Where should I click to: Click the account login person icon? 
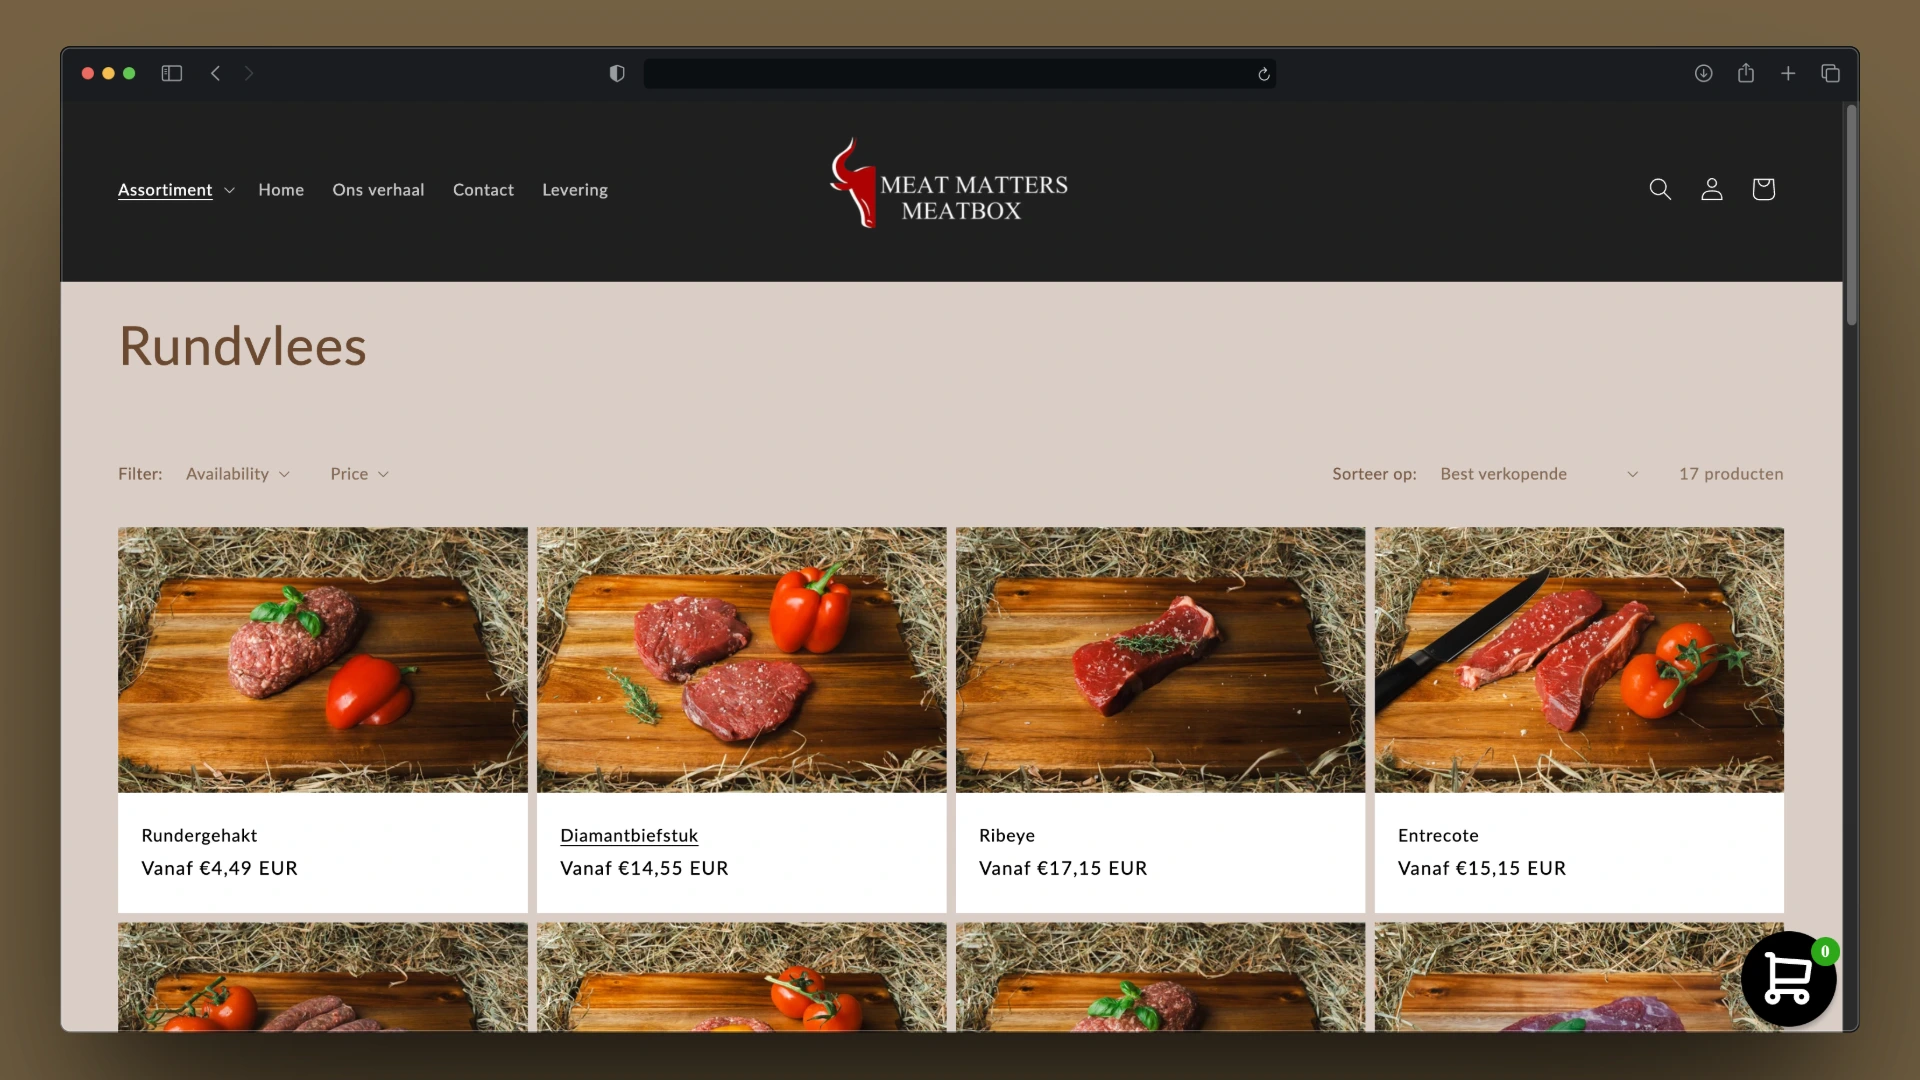pyautogui.click(x=1711, y=189)
